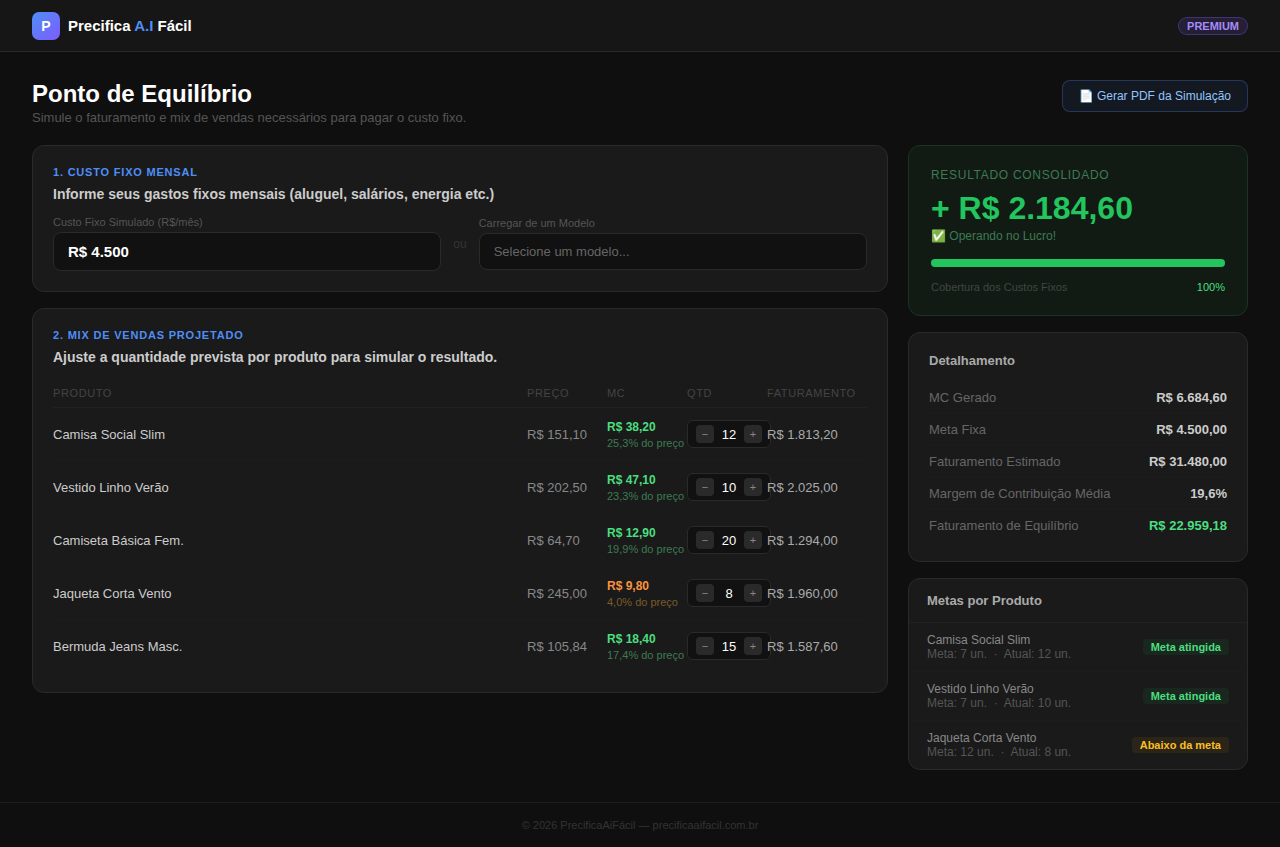Increase Bermuda Jeans Masc. quantity with plus
This screenshot has height=847, width=1280.
(x=753, y=646)
